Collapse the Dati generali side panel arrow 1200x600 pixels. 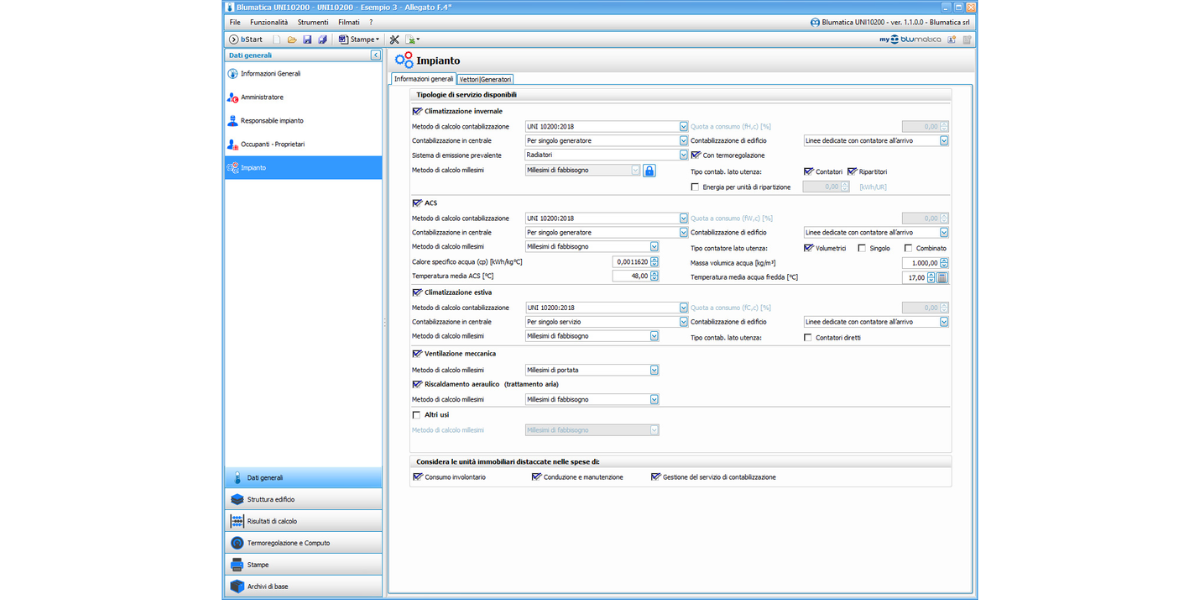375,56
